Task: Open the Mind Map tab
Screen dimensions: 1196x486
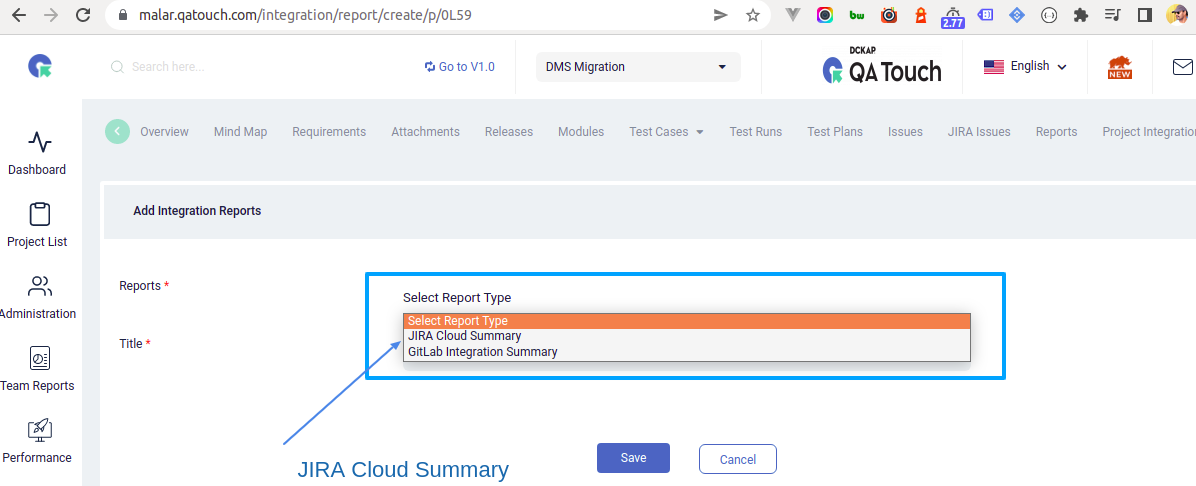Action: [x=240, y=132]
